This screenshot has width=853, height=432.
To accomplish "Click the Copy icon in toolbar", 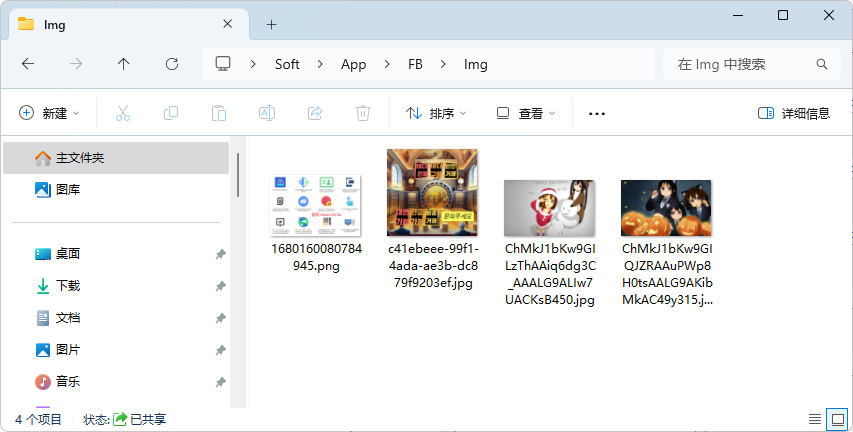I will (171, 113).
